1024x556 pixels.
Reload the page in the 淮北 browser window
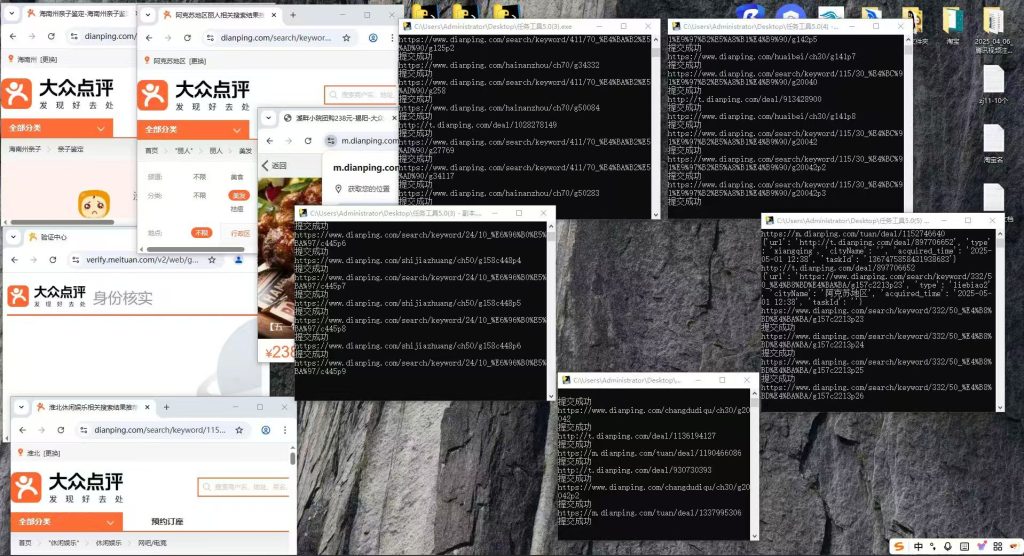pyautogui.click(x=61, y=430)
